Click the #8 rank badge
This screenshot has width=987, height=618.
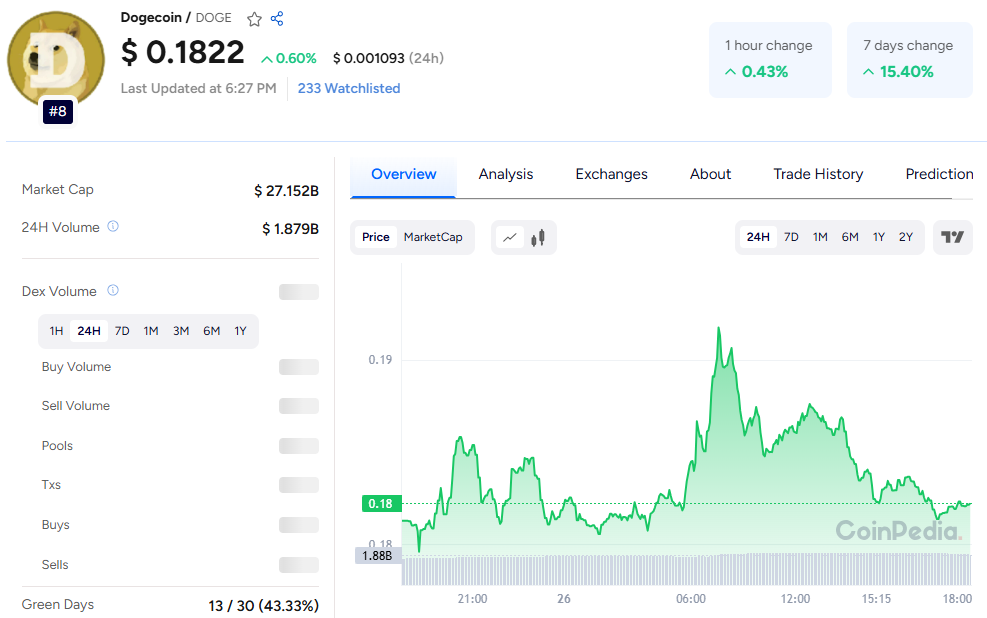pyautogui.click(x=58, y=111)
